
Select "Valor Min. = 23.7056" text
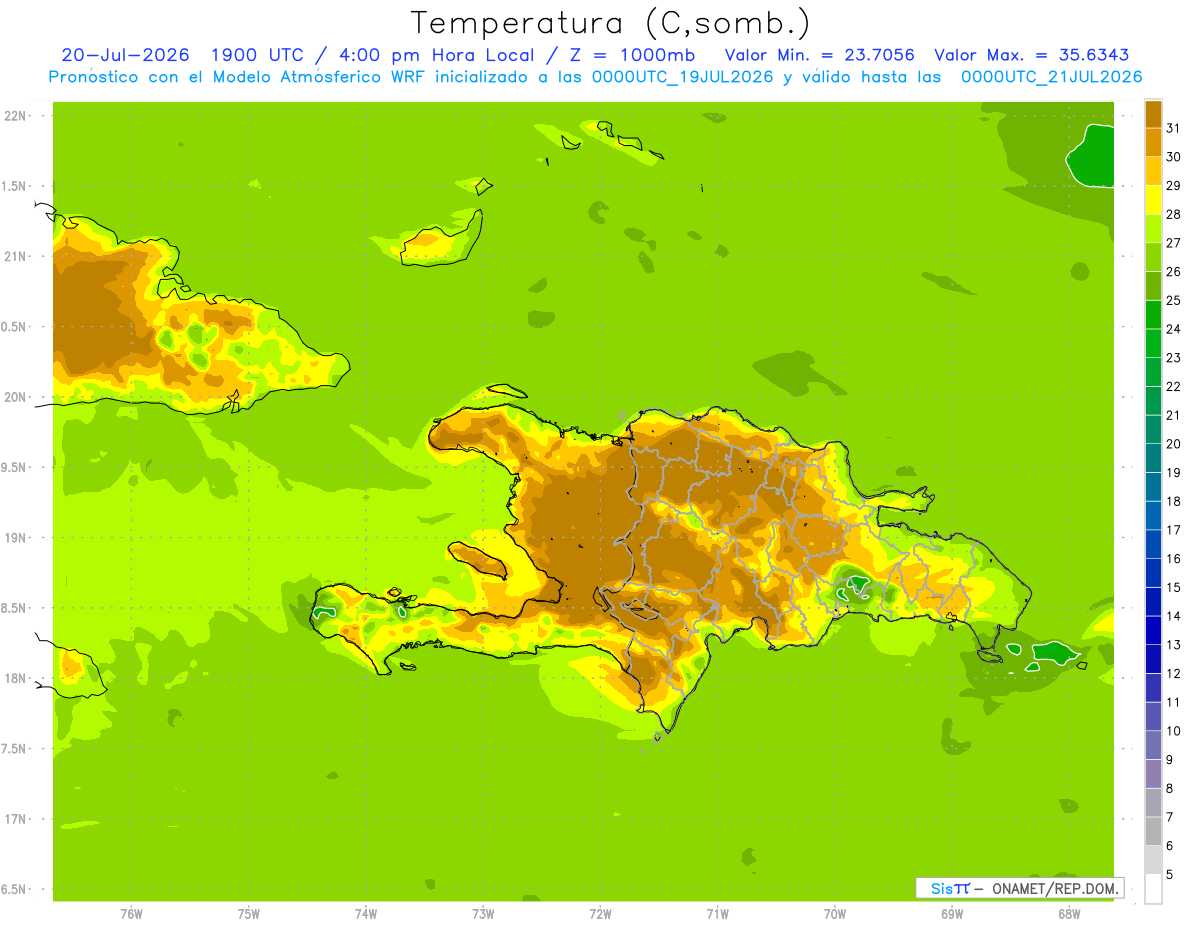819,55
